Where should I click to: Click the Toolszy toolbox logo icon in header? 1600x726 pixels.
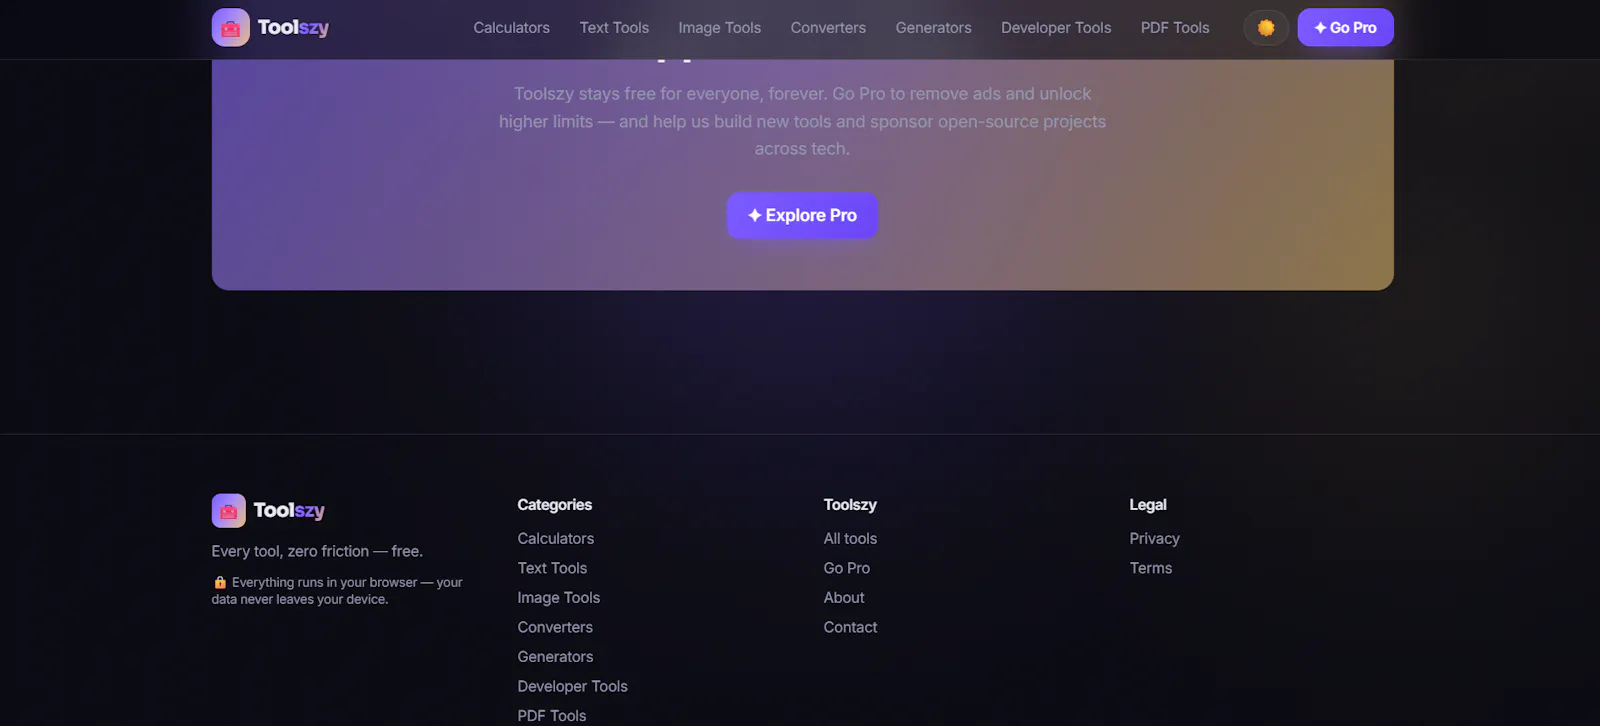point(230,28)
